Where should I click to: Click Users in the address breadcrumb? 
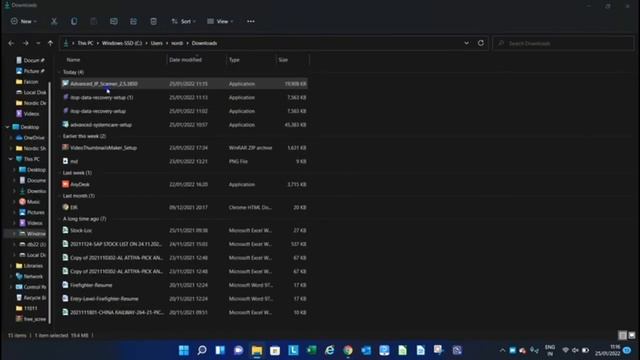[x=157, y=43]
